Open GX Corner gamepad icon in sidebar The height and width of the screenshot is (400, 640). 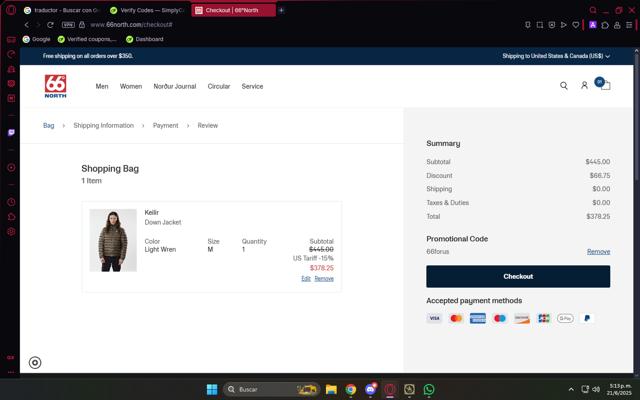click(11, 40)
